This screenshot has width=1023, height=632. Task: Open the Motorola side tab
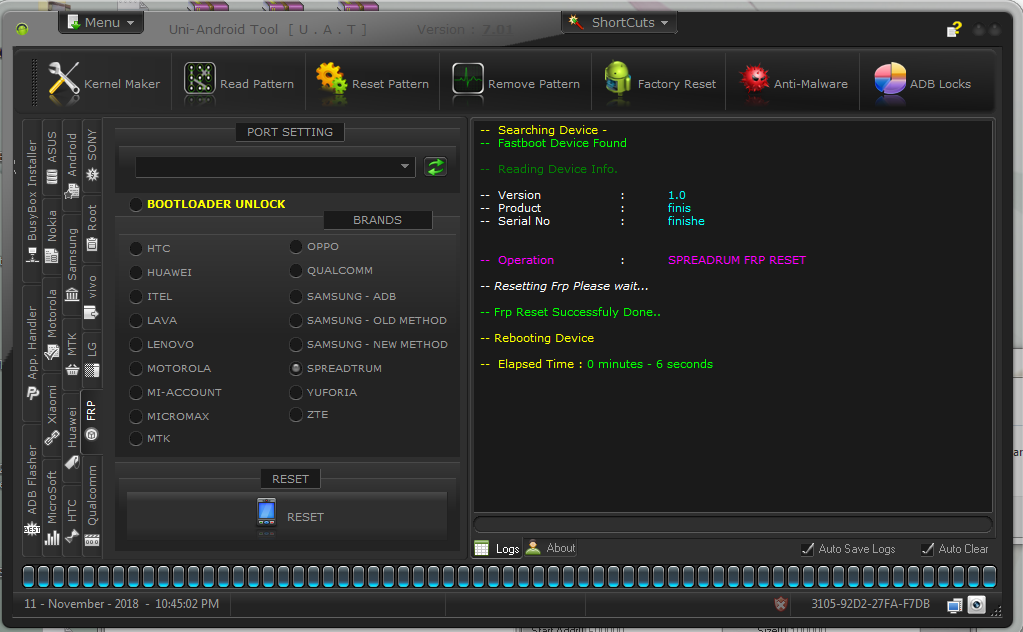click(x=52, y=324)
